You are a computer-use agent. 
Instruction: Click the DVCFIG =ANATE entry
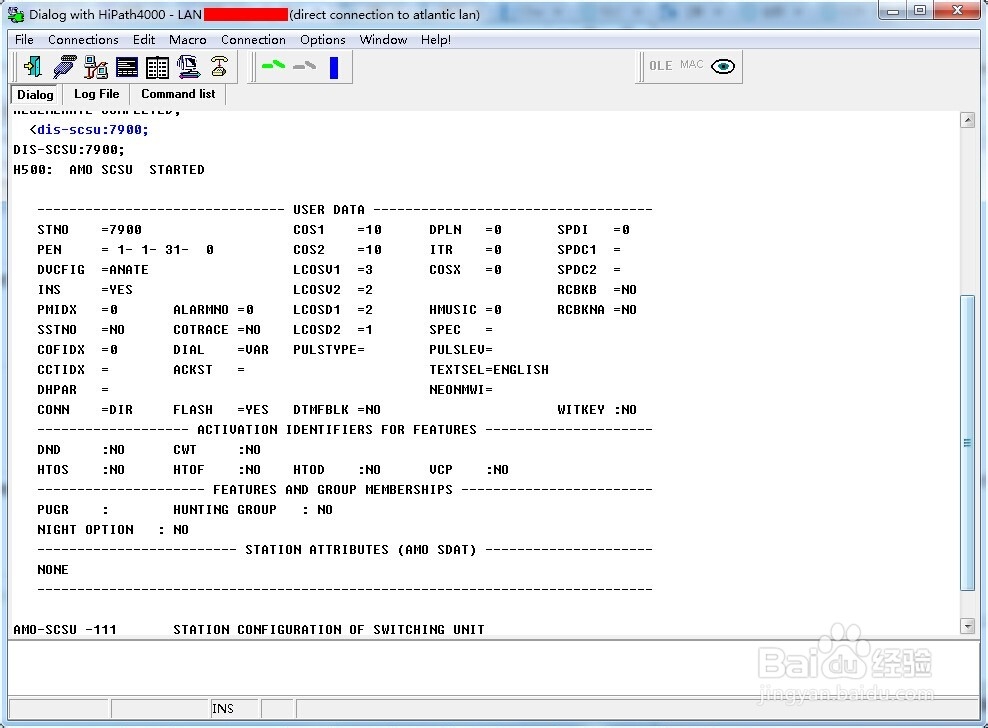point(93,270)
